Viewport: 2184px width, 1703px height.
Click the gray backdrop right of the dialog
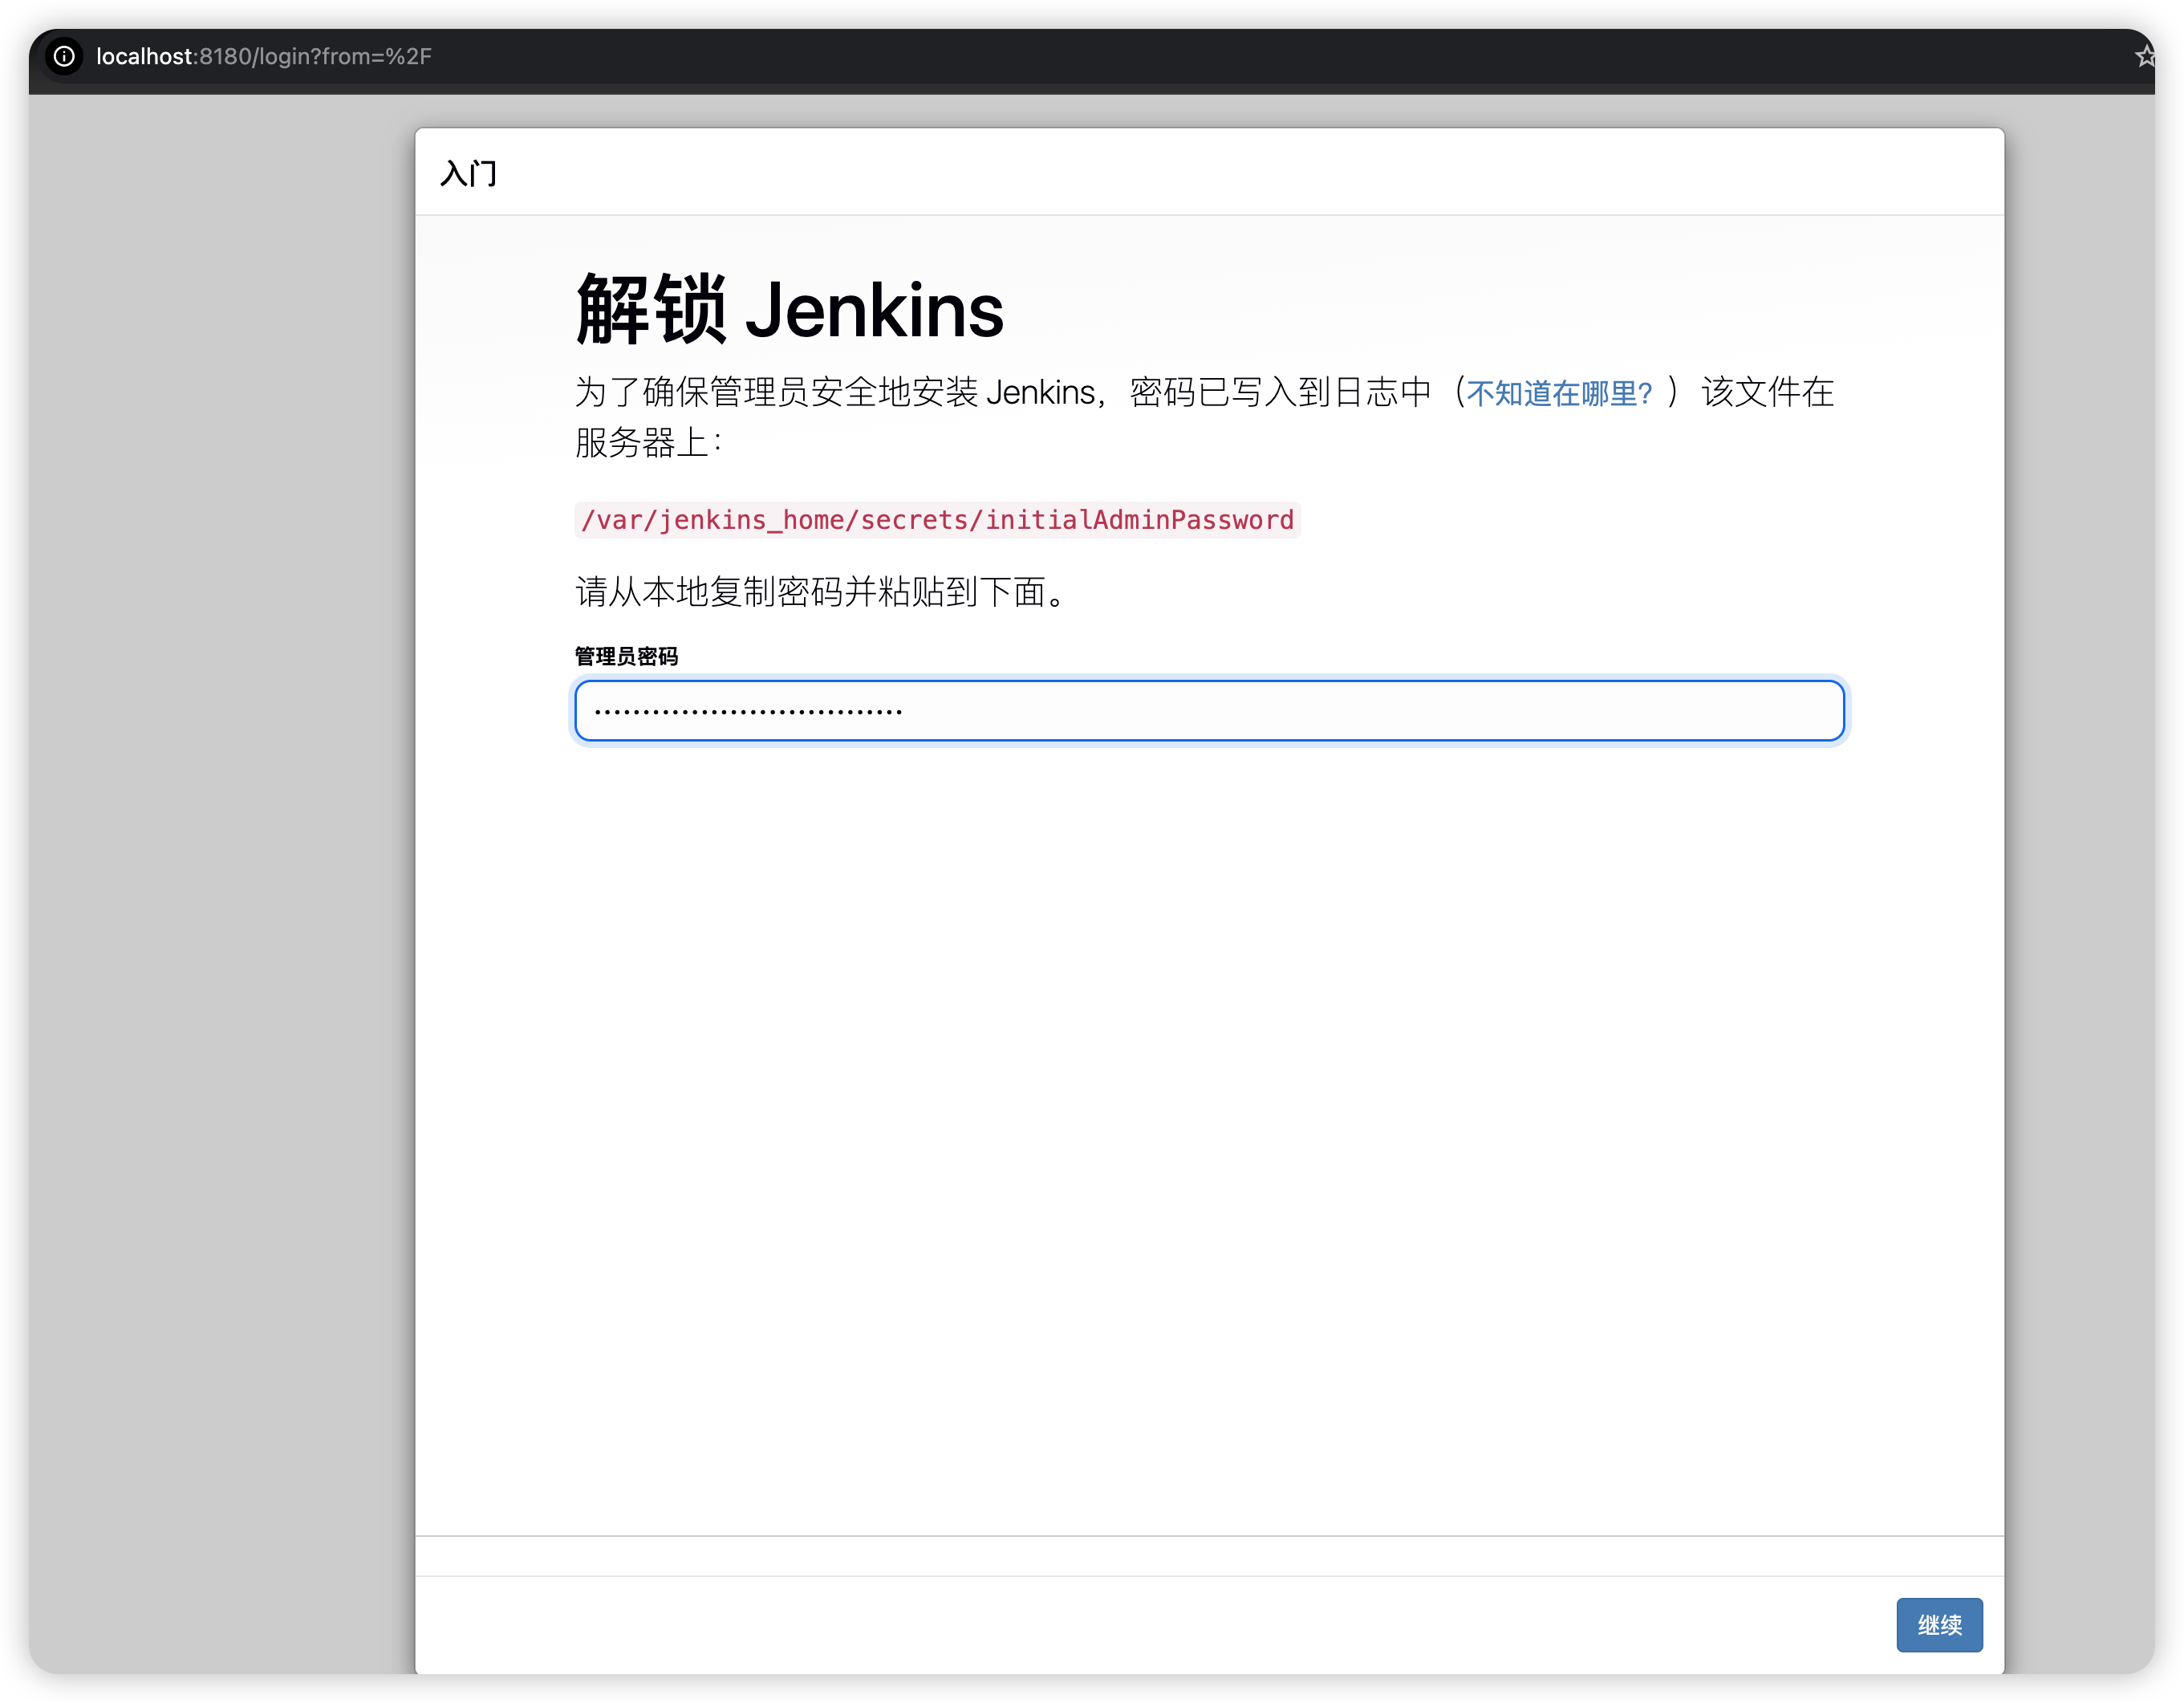pyautogui.click(x=2078, y=850)
